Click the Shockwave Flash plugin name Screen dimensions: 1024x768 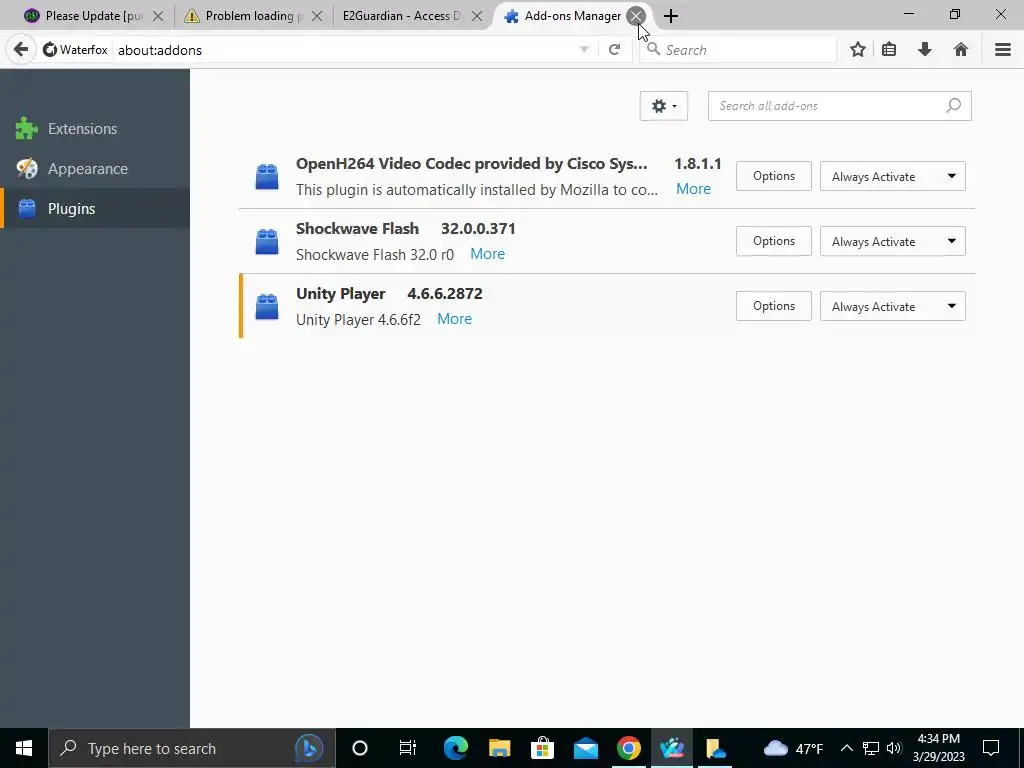(x=357, y=229)
